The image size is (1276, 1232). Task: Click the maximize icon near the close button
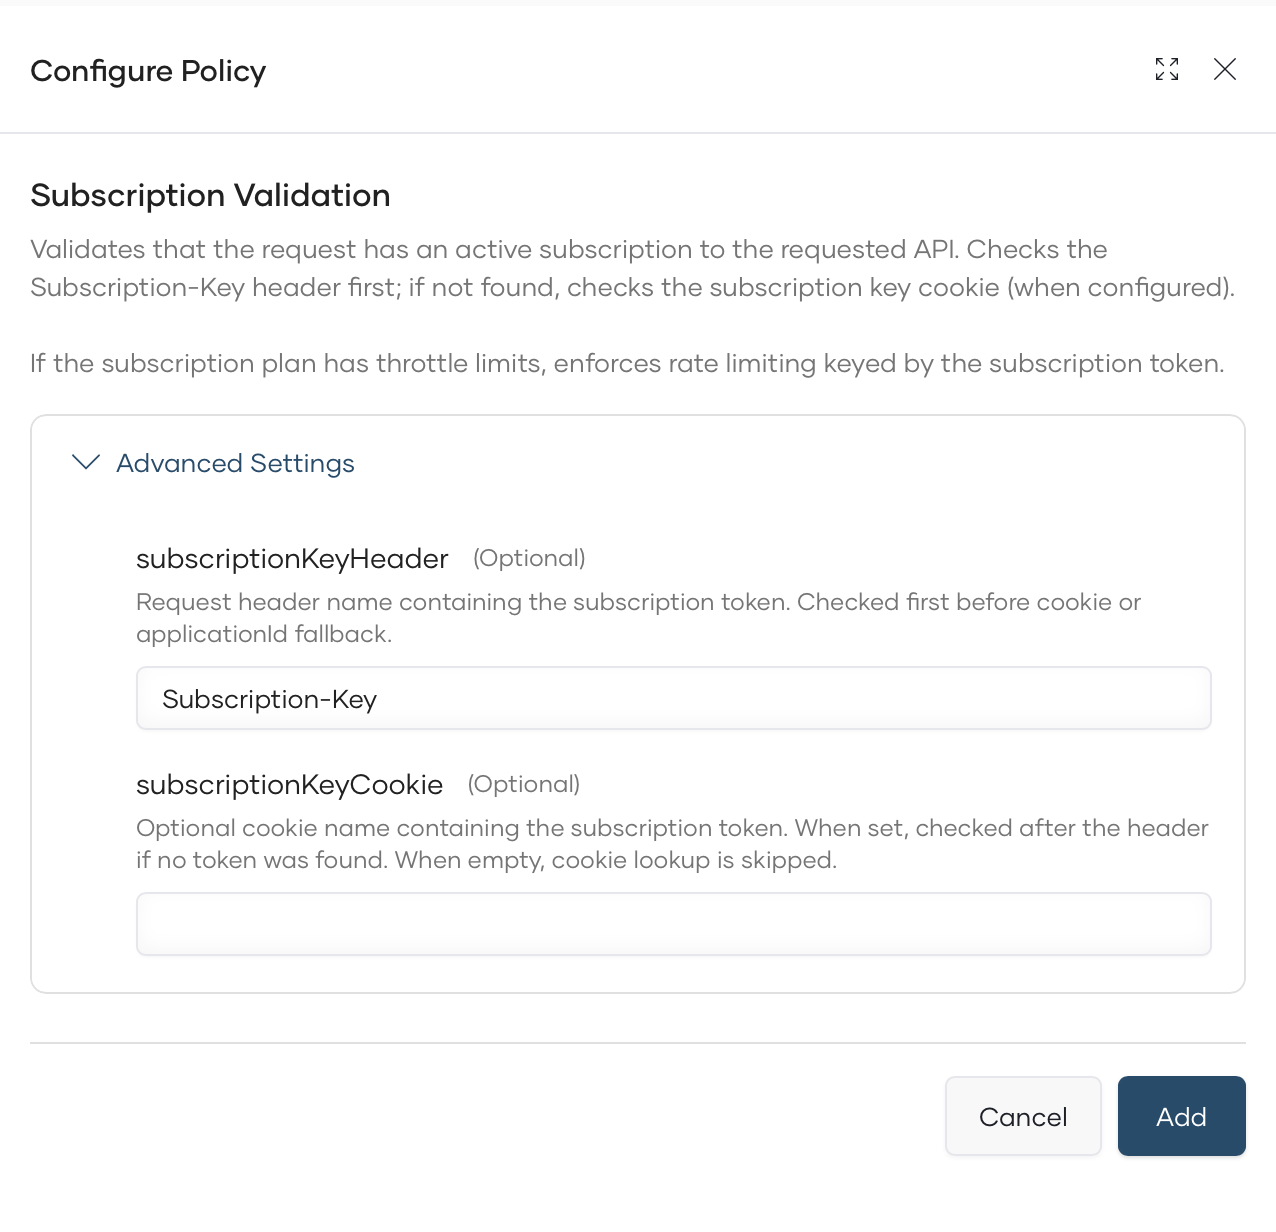1166,70
